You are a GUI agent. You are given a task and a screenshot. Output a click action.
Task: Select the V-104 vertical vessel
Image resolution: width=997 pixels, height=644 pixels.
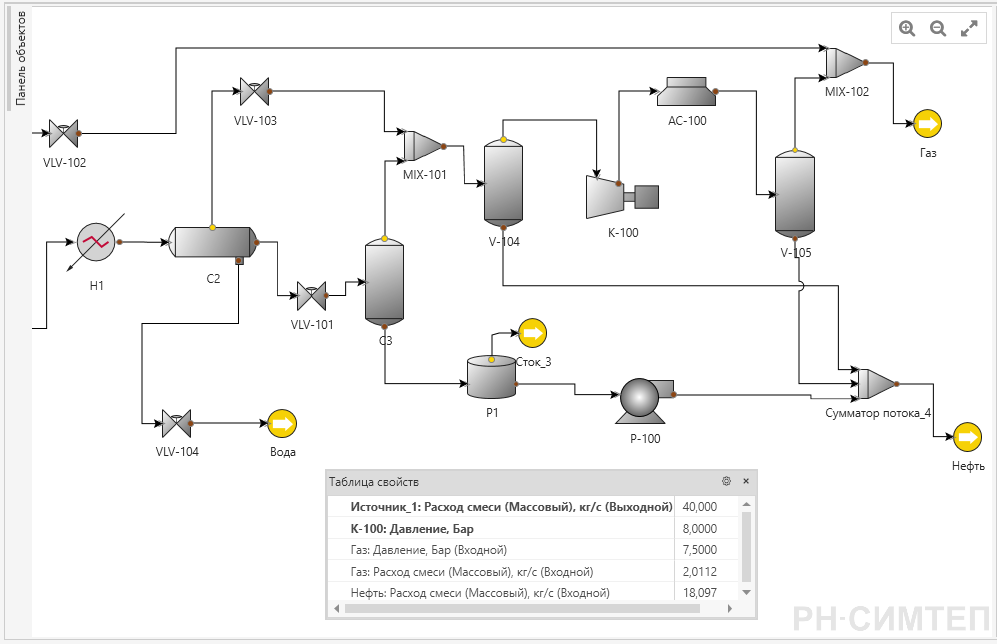(503, 182)
